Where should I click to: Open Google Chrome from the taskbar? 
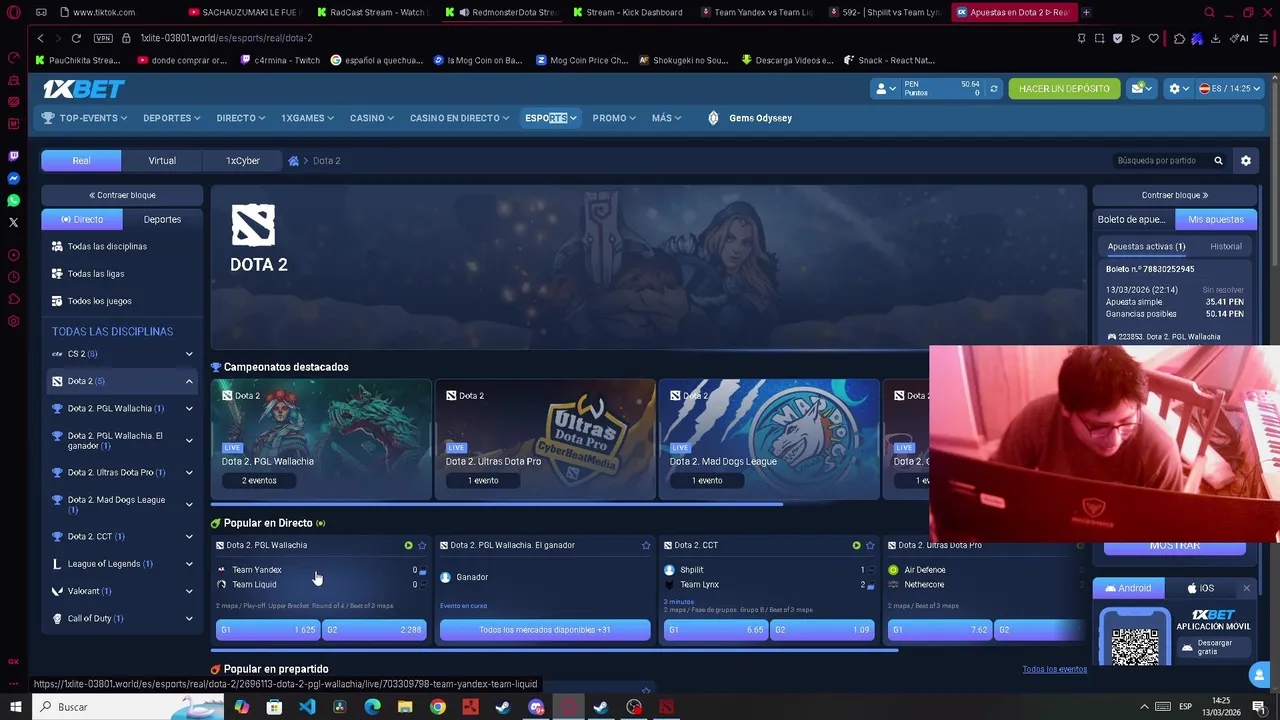click(438, 707)
